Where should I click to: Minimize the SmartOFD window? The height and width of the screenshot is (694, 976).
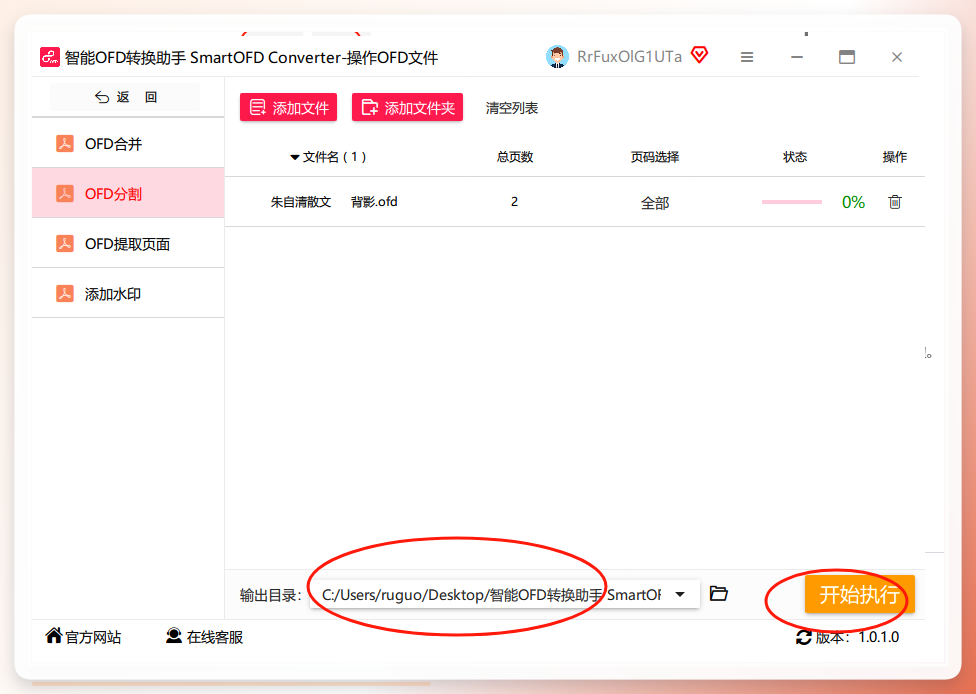pyautogui.click(x=797, y=57)
